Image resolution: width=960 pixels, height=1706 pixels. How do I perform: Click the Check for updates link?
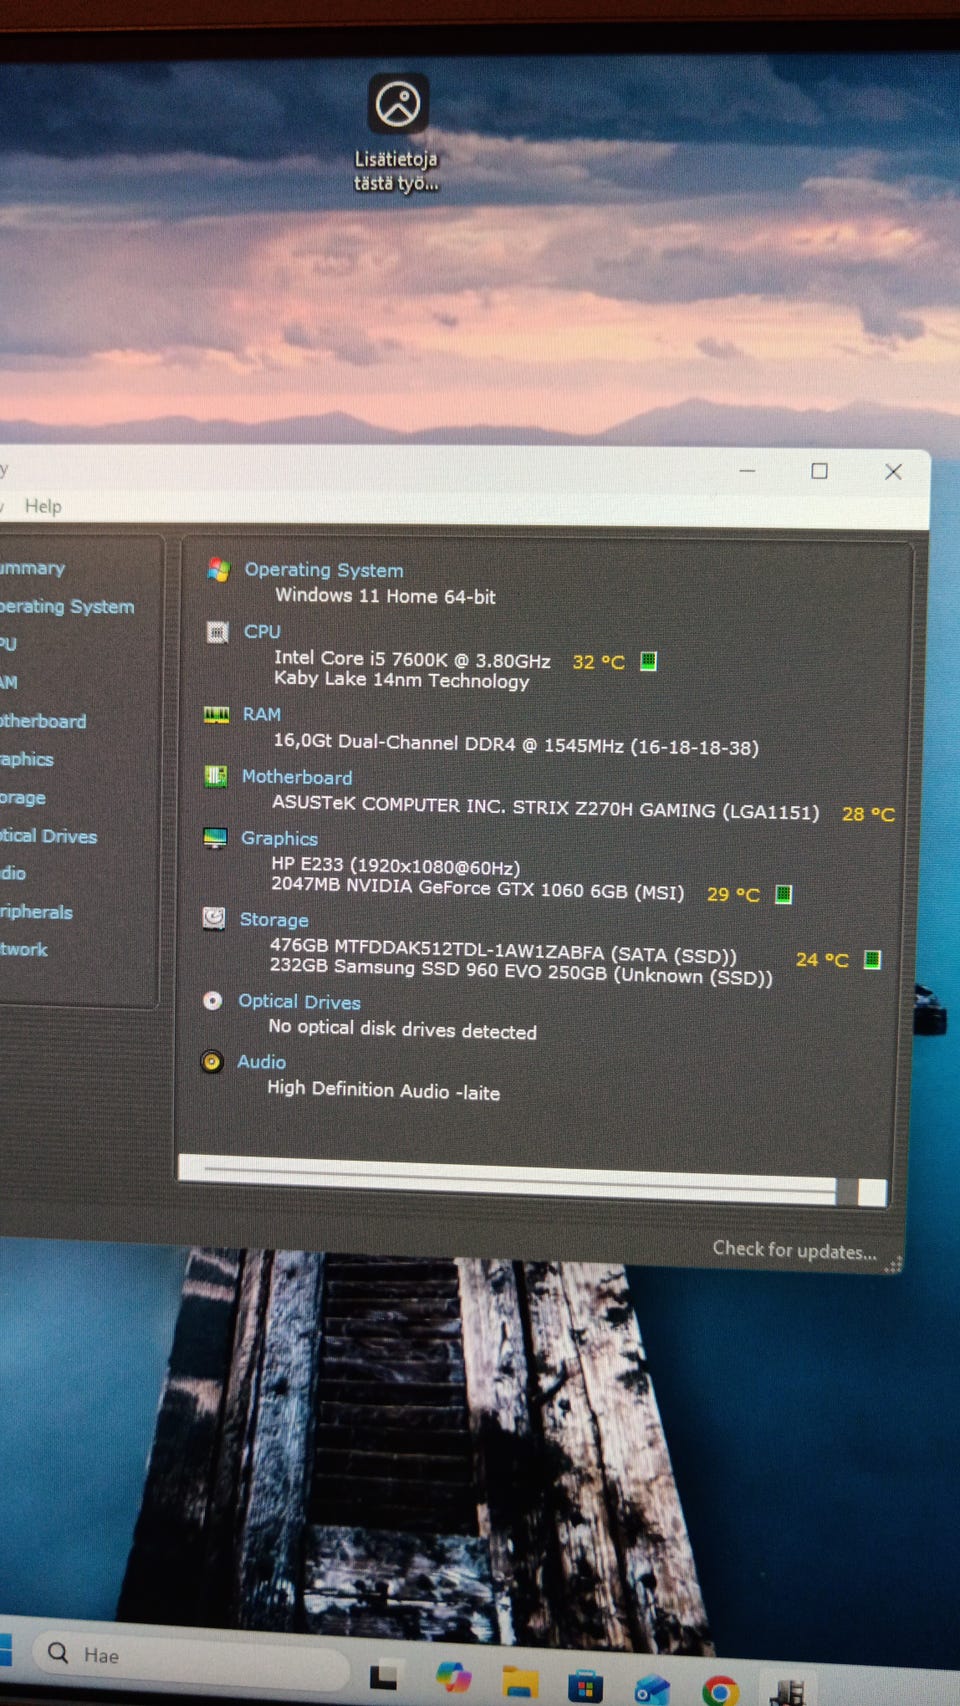pyautogui.click(x=794, y=1250)
